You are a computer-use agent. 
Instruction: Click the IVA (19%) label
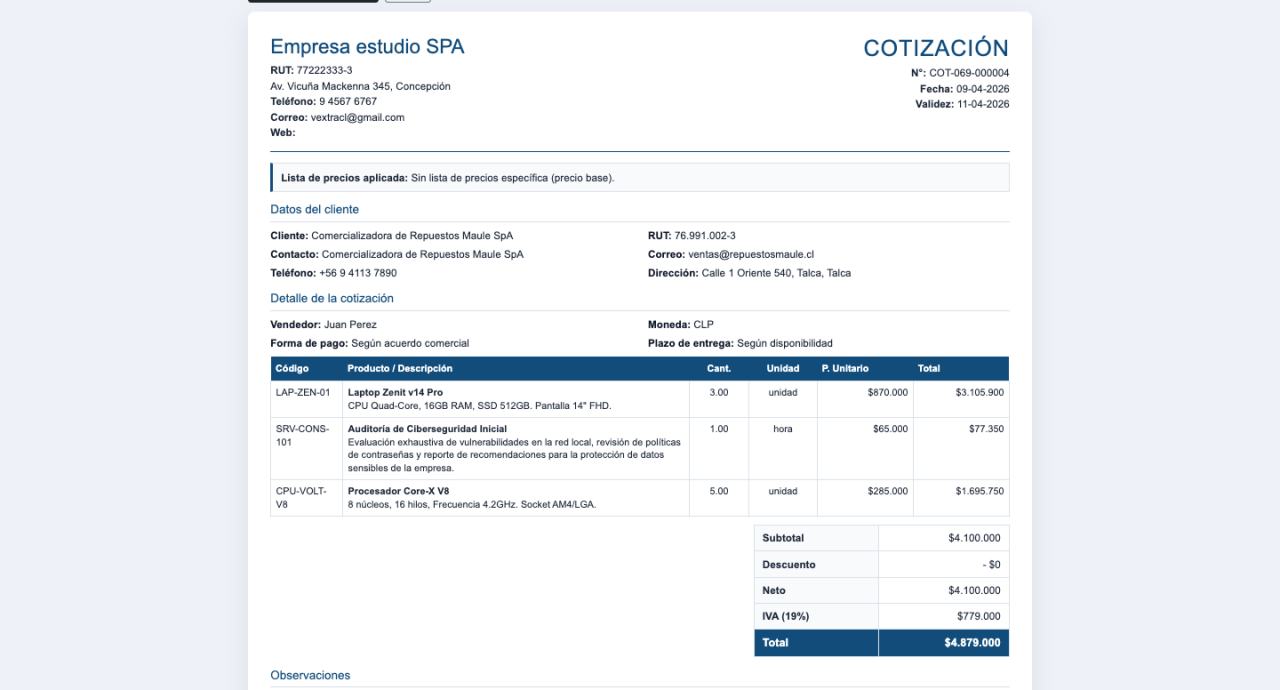785,616
